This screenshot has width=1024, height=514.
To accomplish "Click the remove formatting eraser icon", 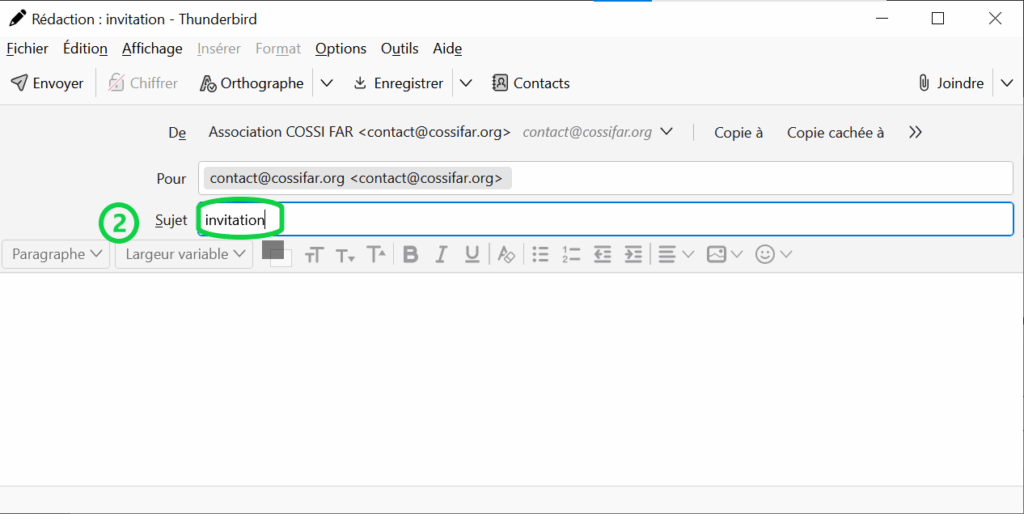I will coord(506,254).
